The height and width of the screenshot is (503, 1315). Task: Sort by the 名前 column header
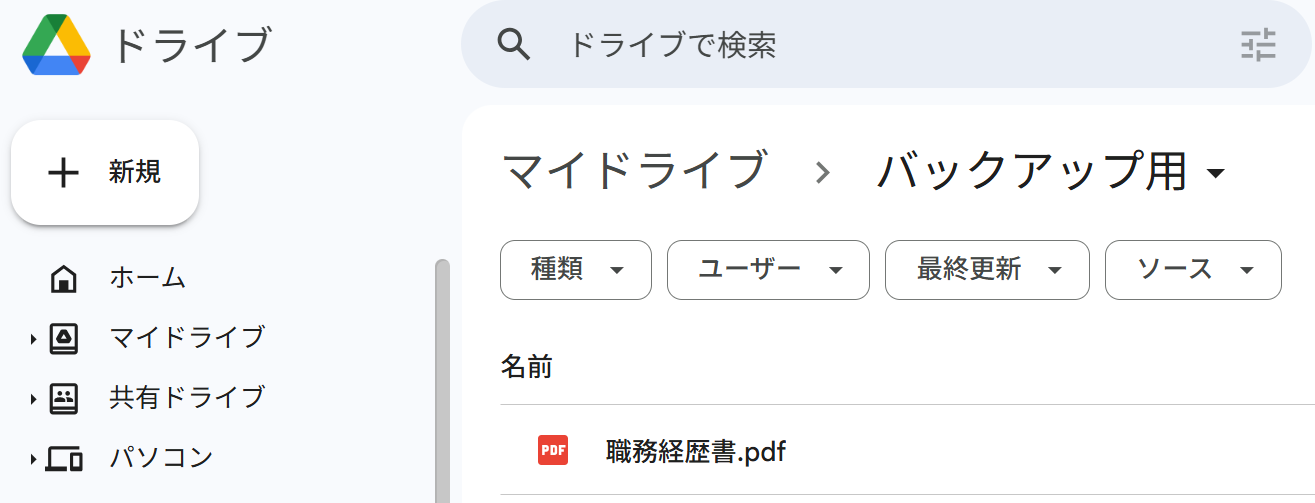point(527,367)
